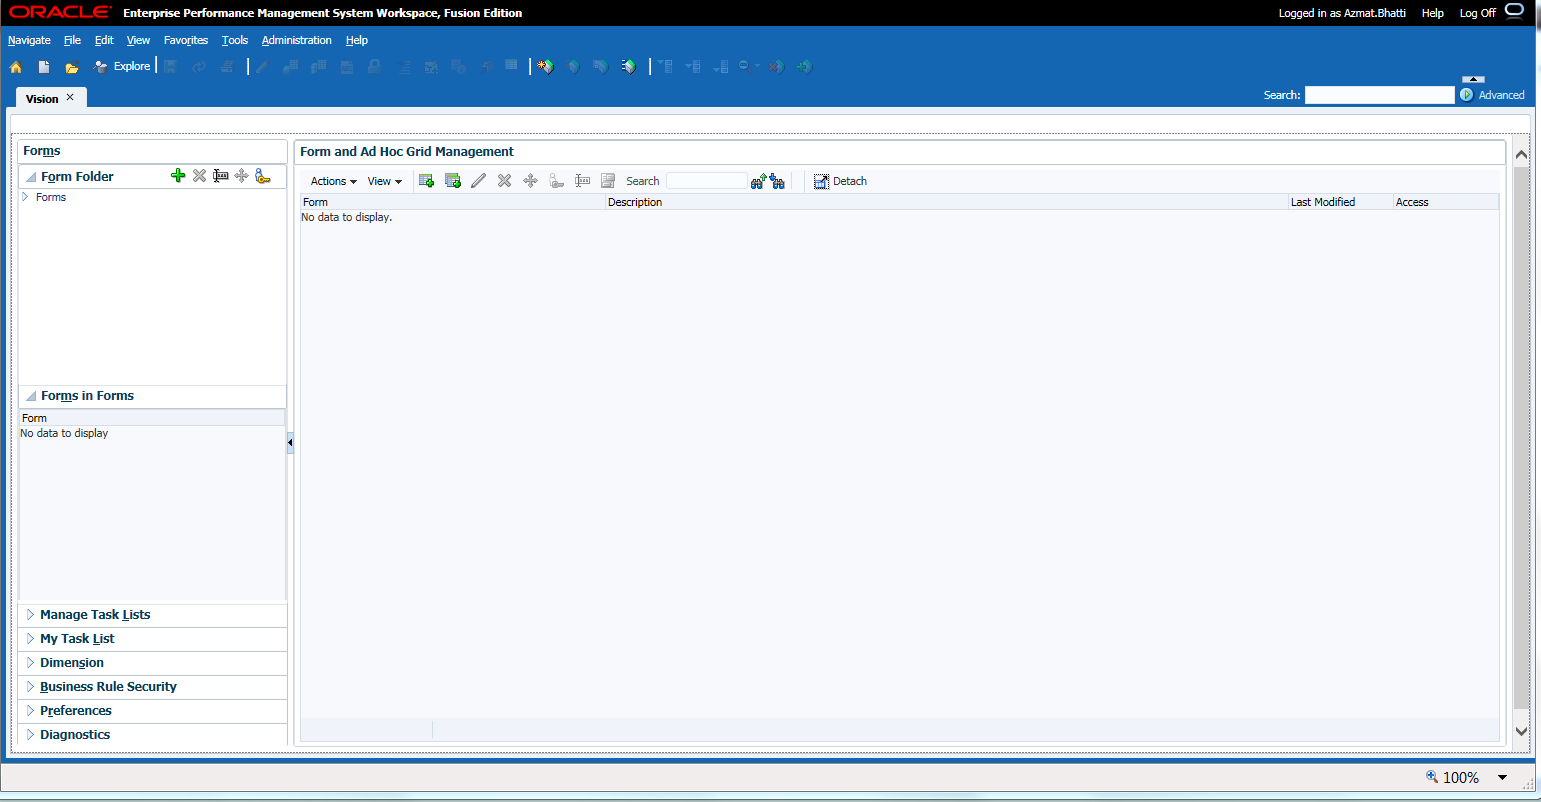
Task: Click the disabled Save disk icon in the main toolbar
Action: [x=171, y=67]
